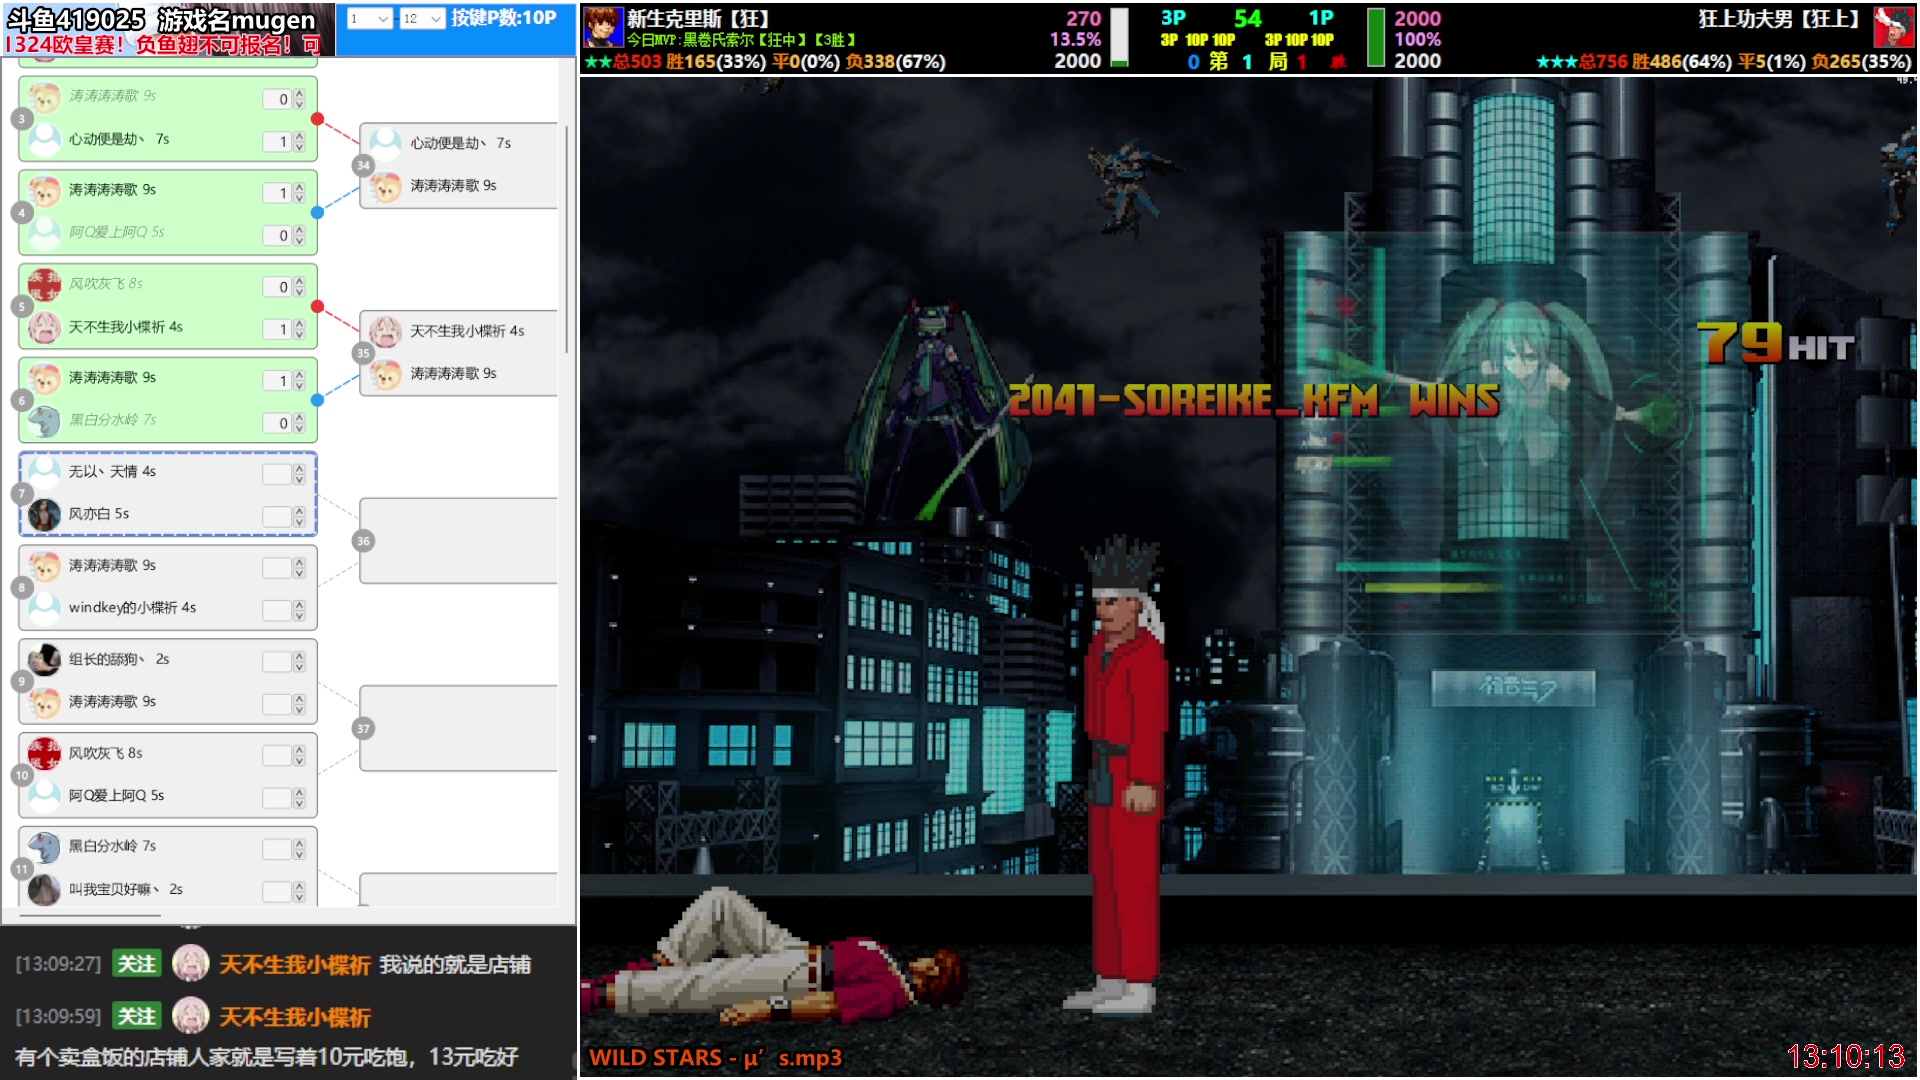Click 涛涛涛涛歌 avatar in match 34
The image size is (1920, 1080).
tap(386, 187)
